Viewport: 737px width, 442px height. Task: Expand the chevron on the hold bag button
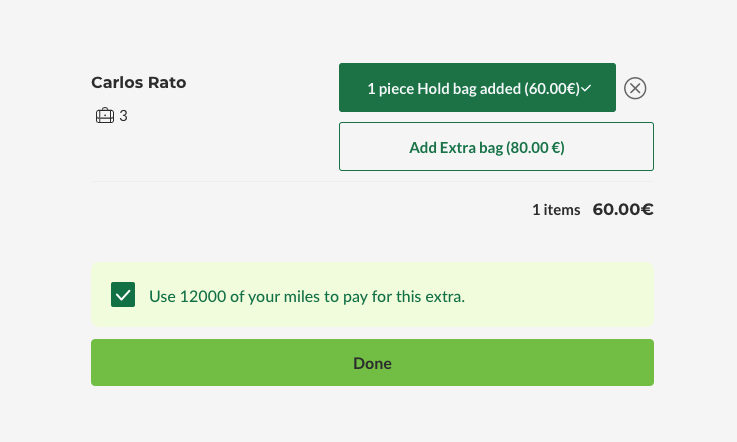click(x=587, y=88)
